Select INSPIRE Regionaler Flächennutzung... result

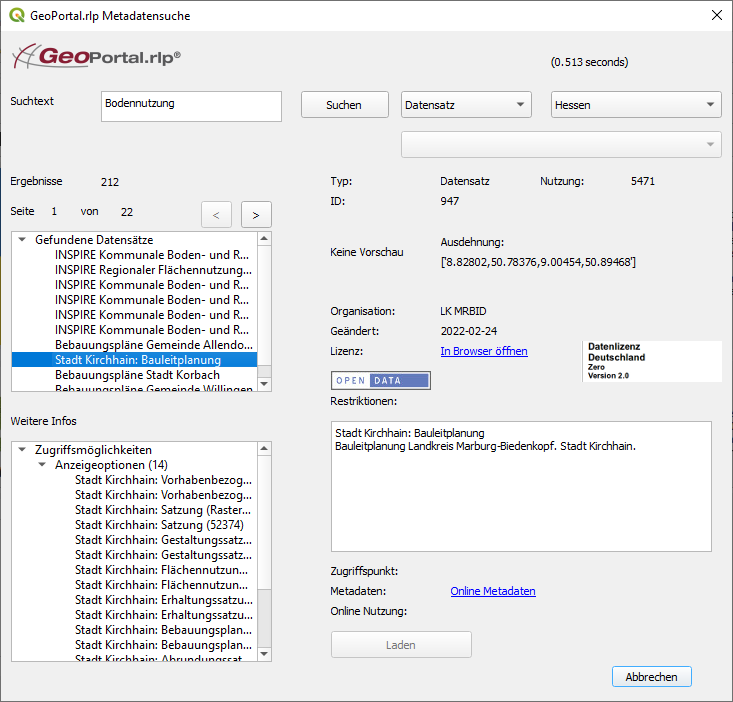click(x=153, y=270)
